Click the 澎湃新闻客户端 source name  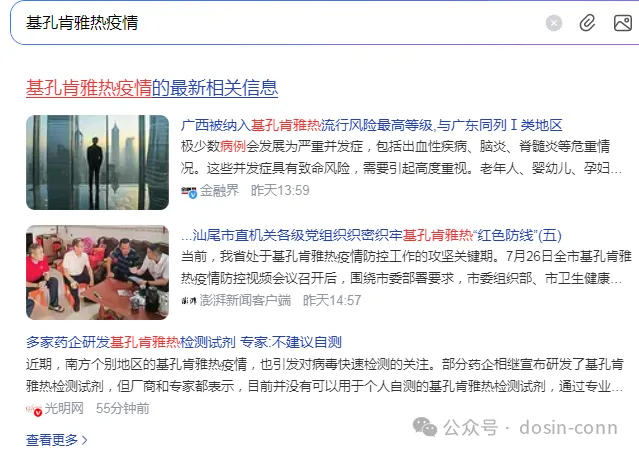pos(245,300)
